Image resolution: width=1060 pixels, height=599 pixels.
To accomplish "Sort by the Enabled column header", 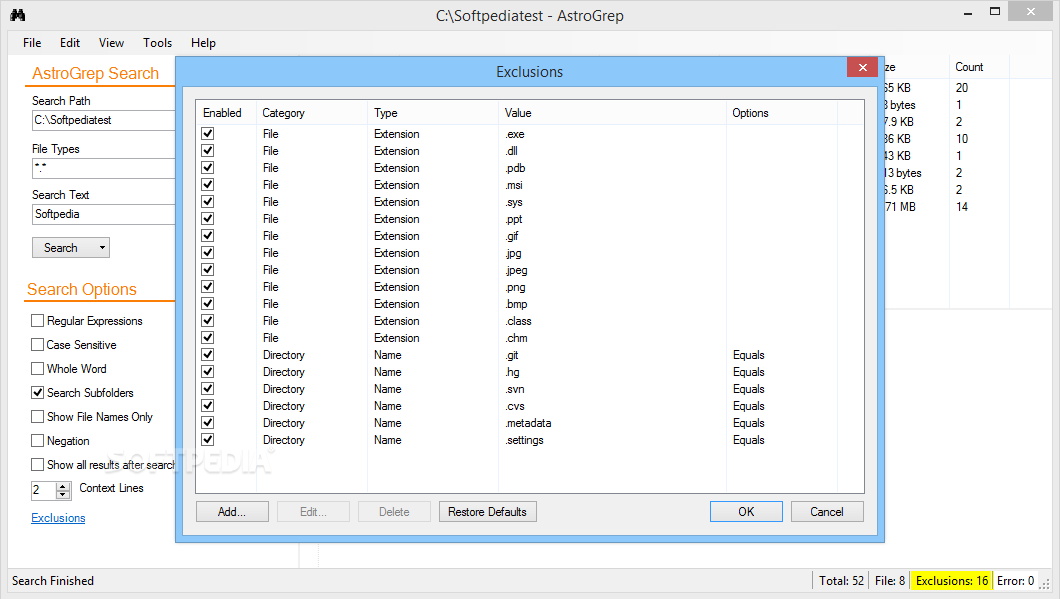I will tap(222, 113).
